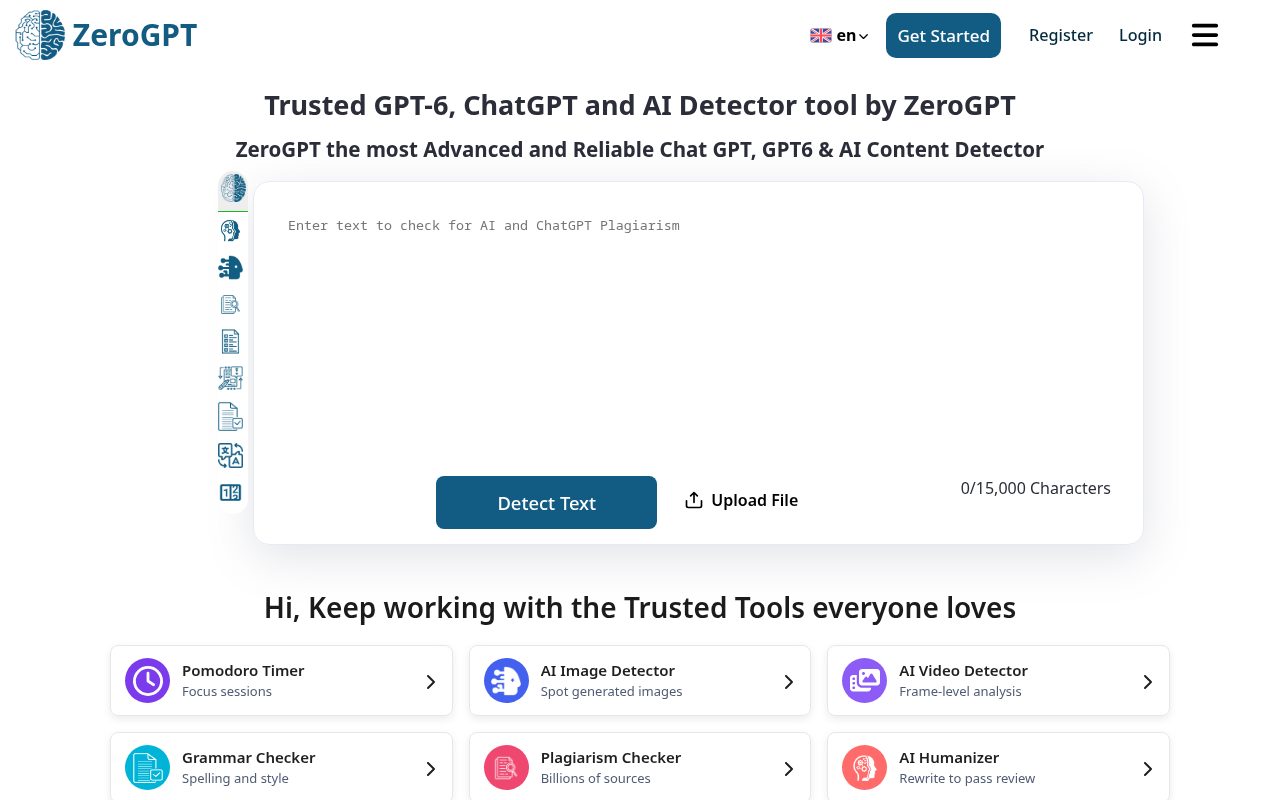Open the en language dropdown
1280x800 pixels.
pos(839,36)
